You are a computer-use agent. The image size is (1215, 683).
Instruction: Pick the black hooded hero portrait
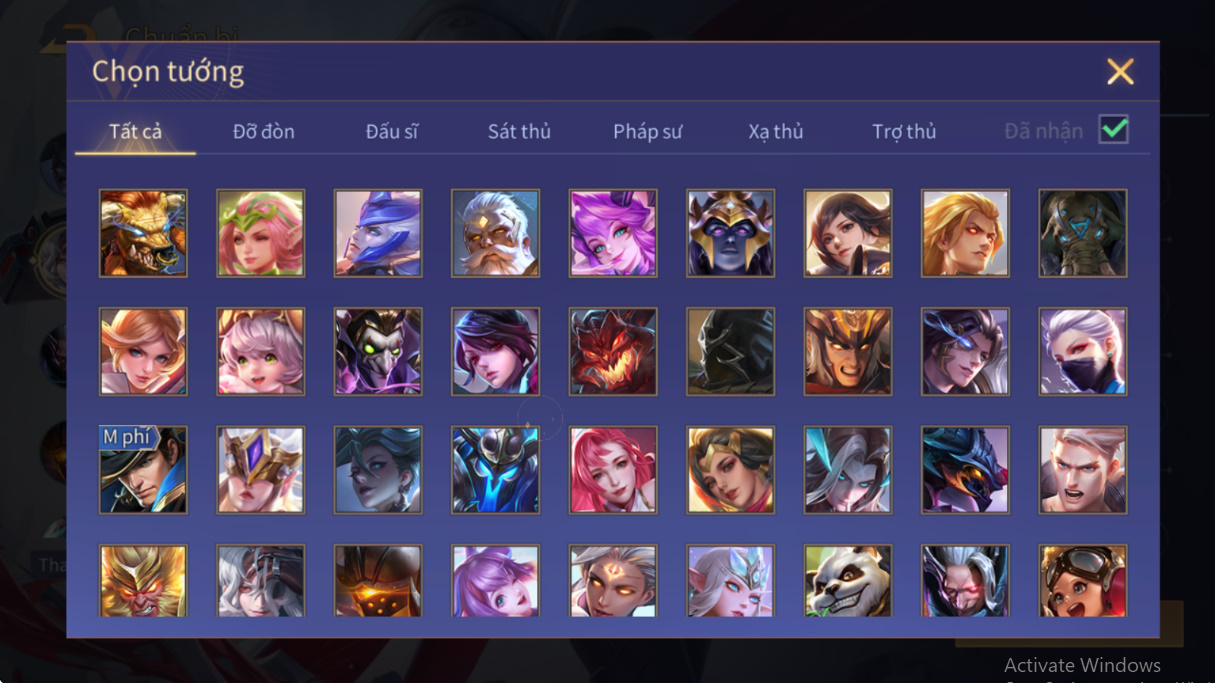[730, 351]
